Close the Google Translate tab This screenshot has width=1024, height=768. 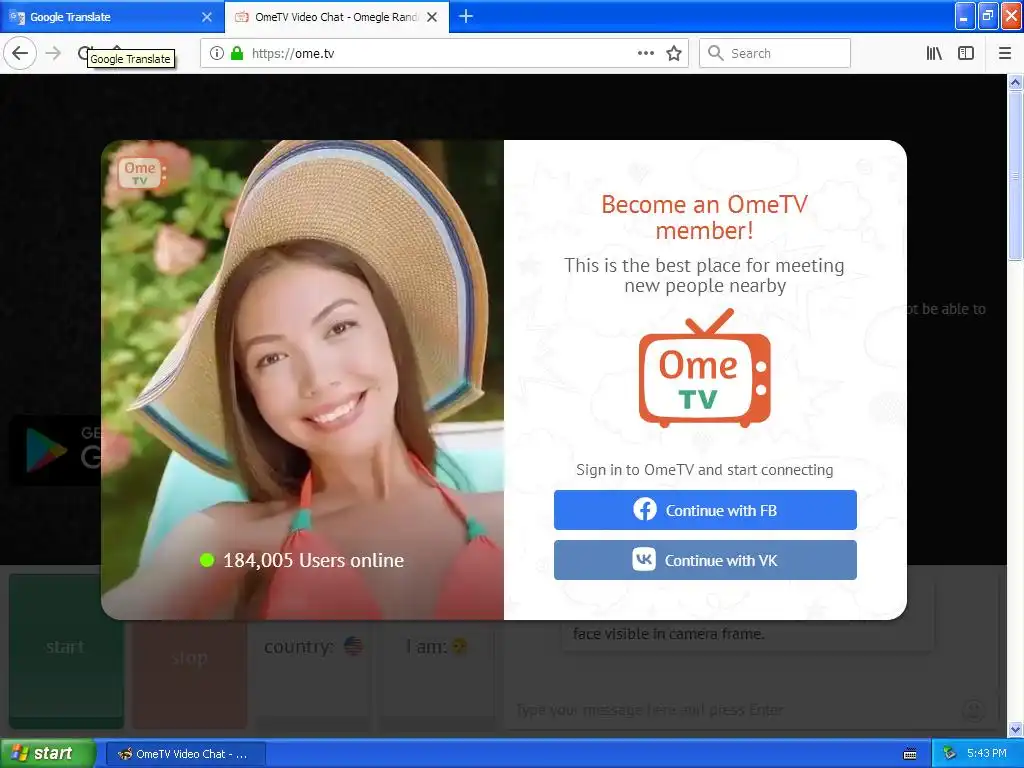pyautogui.click(x=206, y=17)
